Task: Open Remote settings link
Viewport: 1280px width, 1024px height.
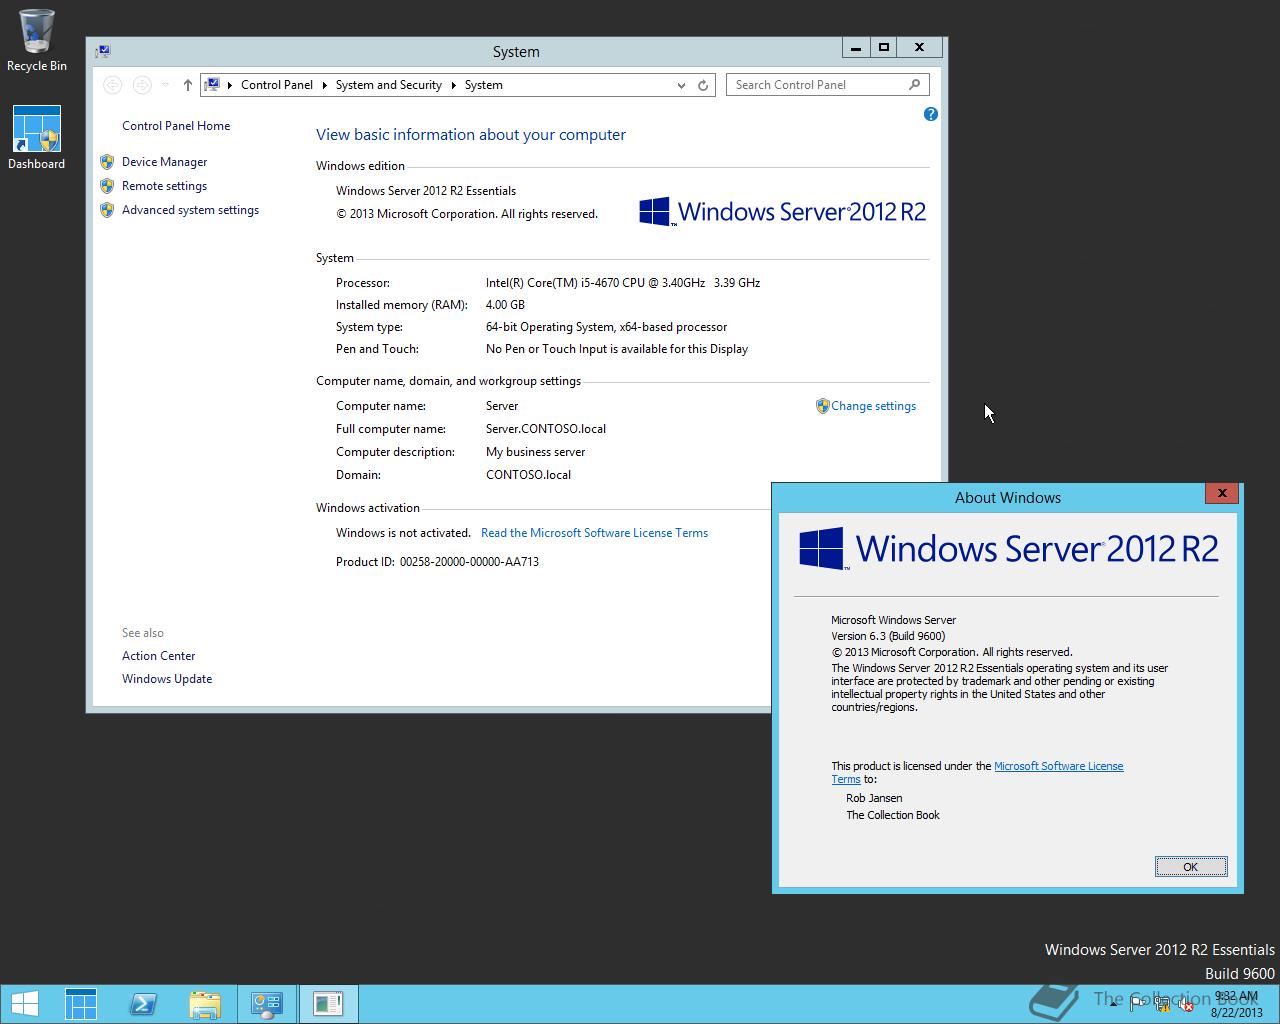Action: 165,186
